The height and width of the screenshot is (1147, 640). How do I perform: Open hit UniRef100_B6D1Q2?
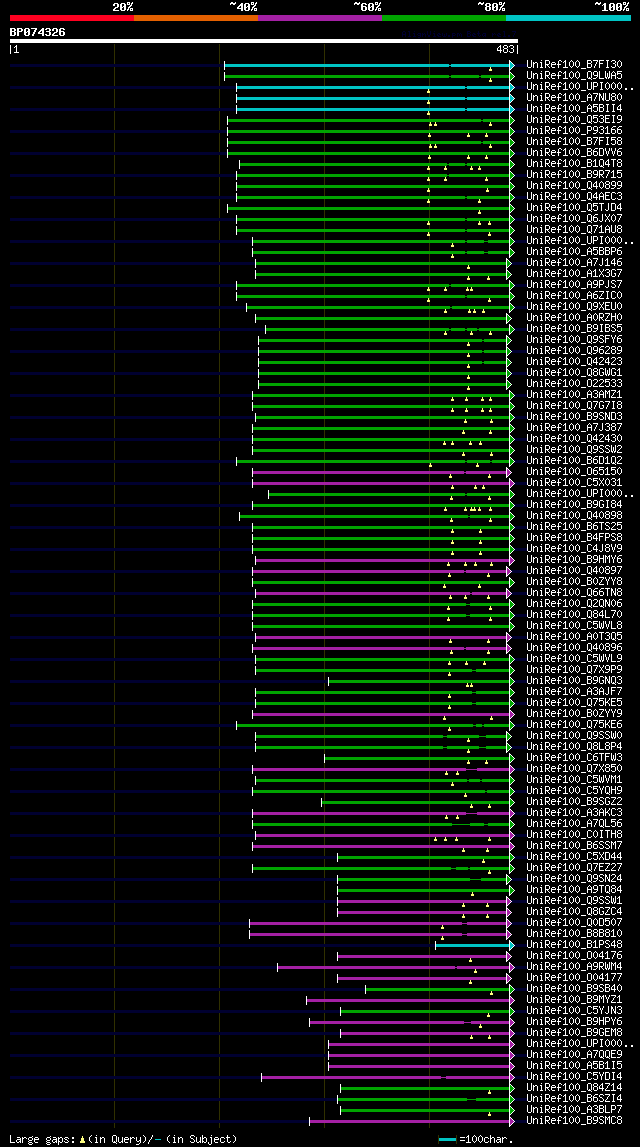coord(574,461)
